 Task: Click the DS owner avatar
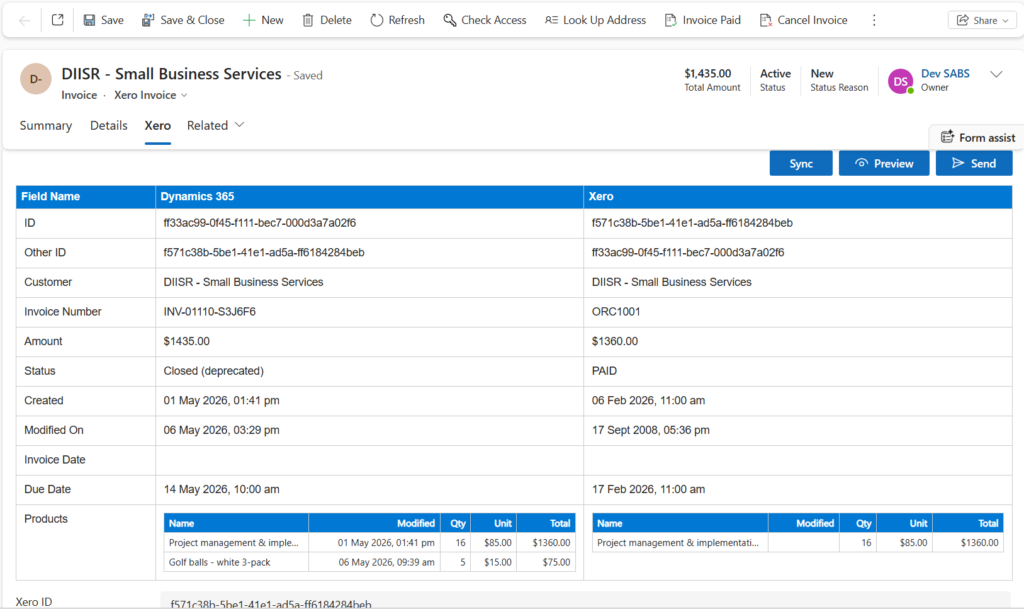901,81
